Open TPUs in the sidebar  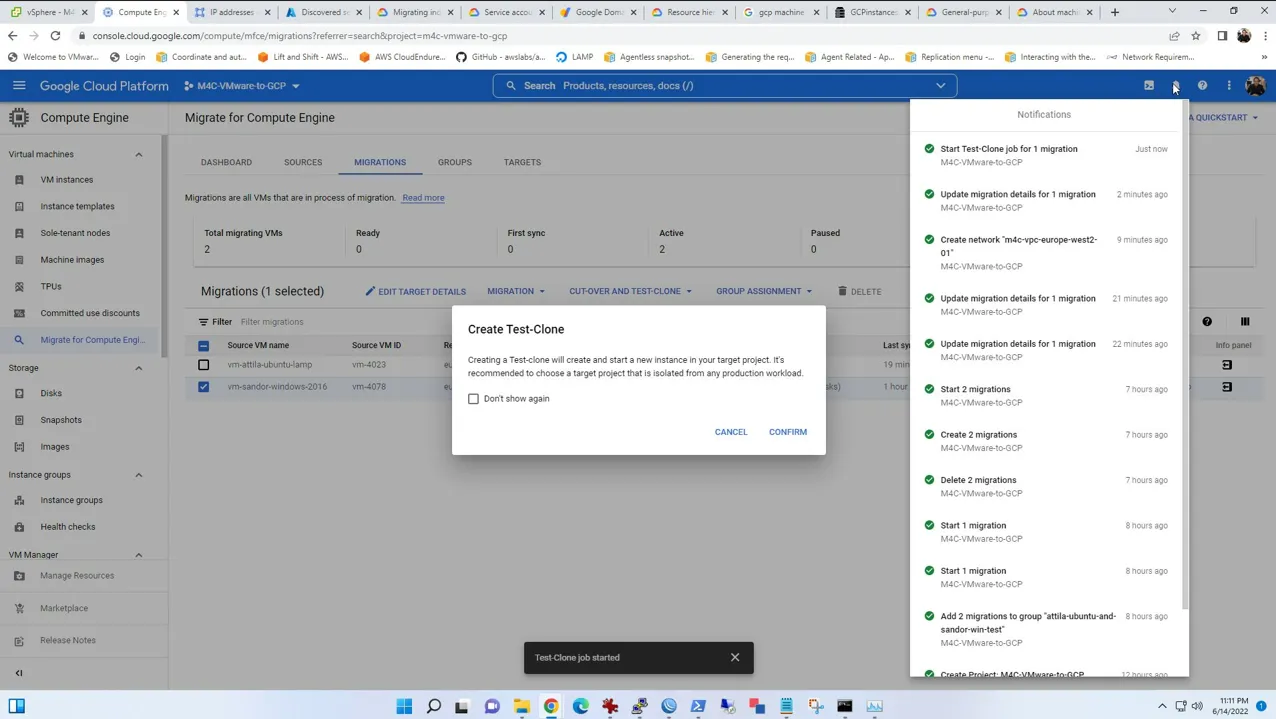pyautogui.click(x=51, y=287)
